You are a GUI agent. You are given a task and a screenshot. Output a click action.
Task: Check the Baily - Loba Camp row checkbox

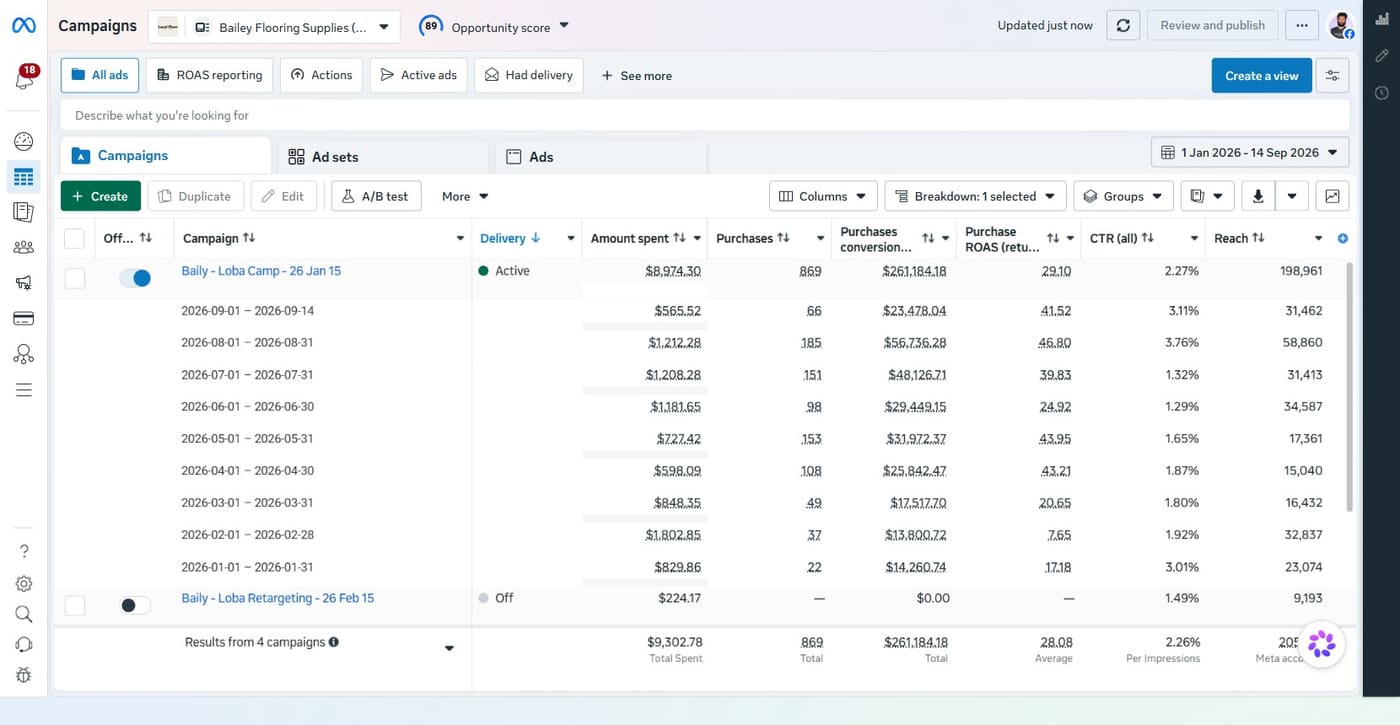[x=75, y=279]
